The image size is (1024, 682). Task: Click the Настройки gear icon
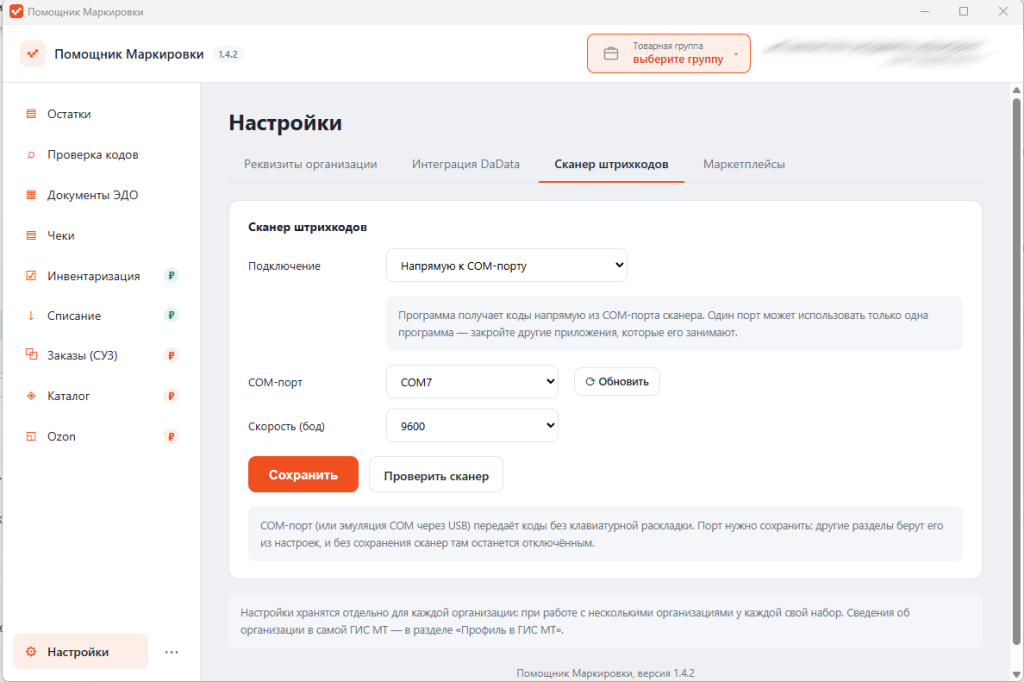31,652
